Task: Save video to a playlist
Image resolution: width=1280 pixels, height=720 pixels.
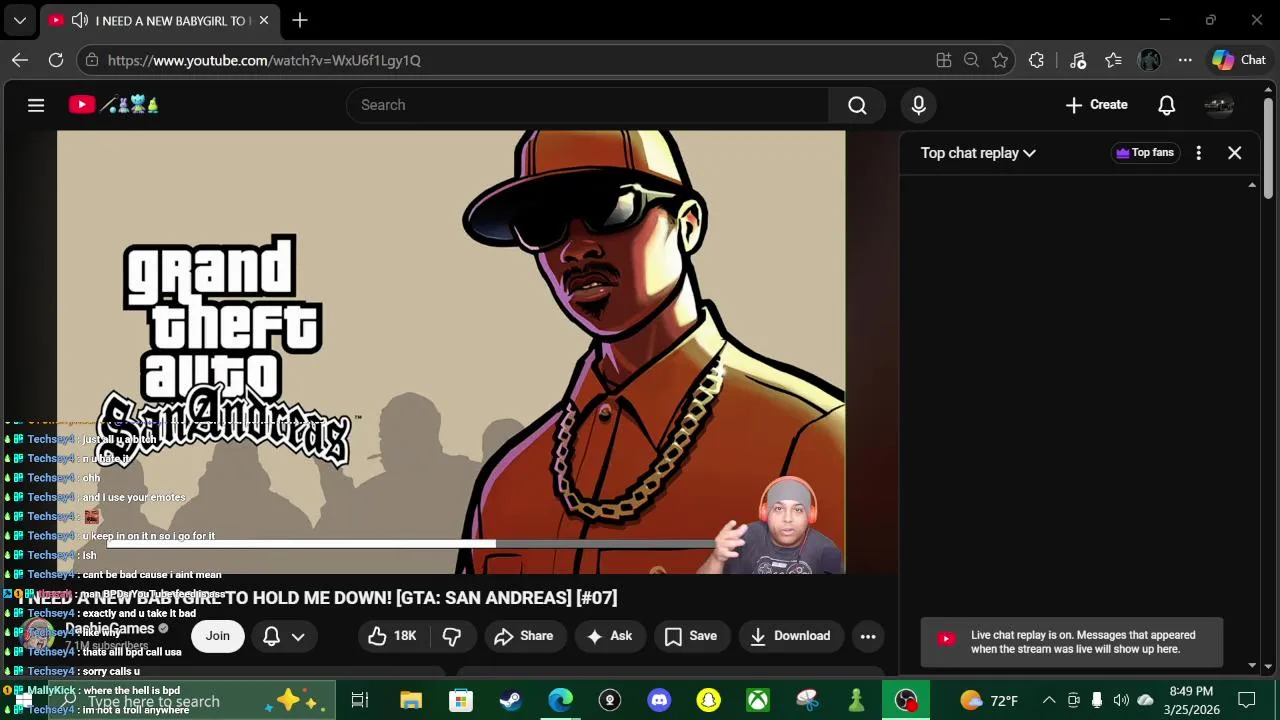Action: (691, 636)
